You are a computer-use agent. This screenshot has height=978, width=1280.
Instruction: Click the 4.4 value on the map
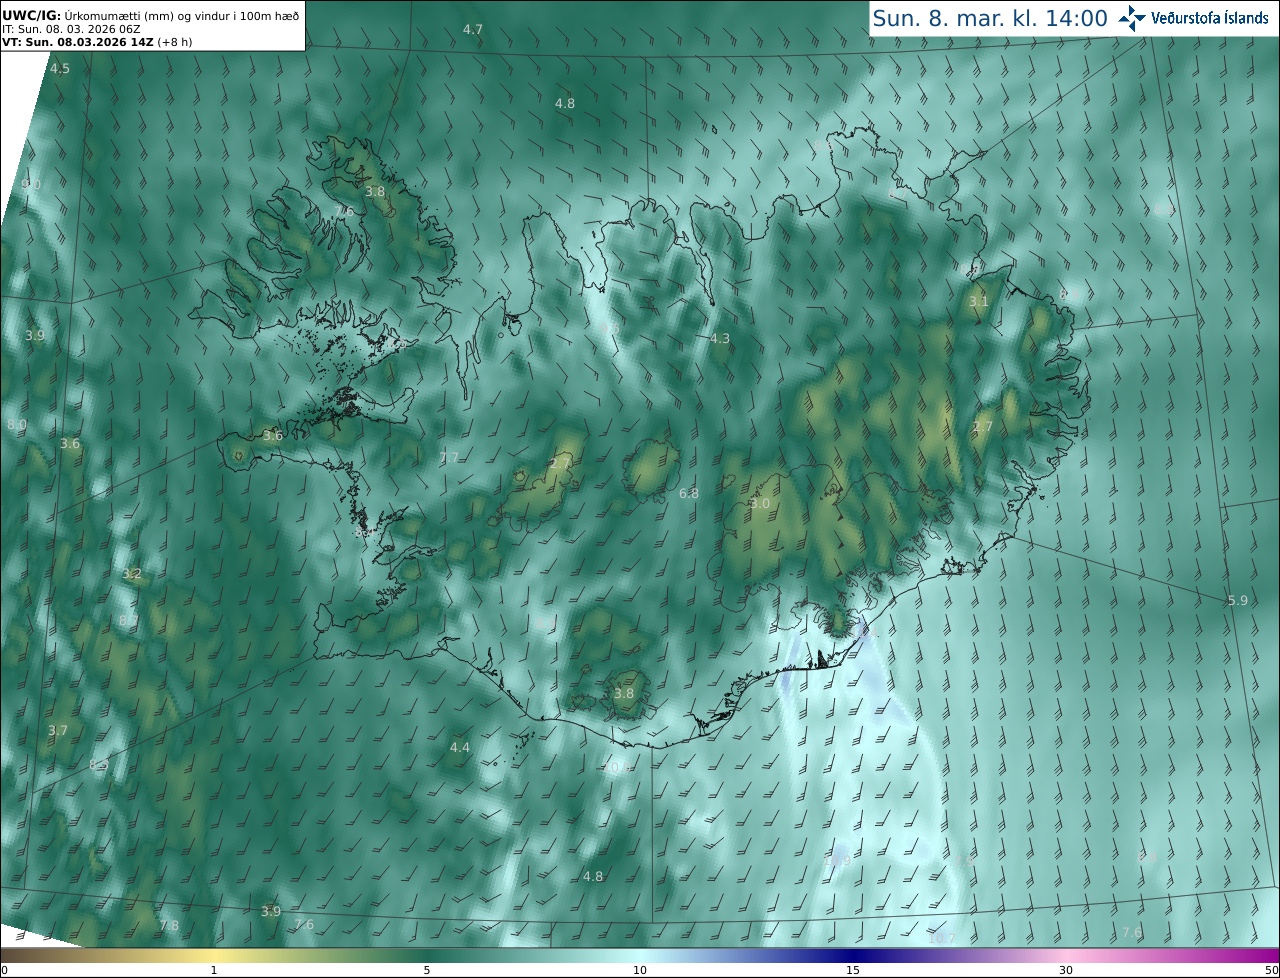(x=459, y=748)
